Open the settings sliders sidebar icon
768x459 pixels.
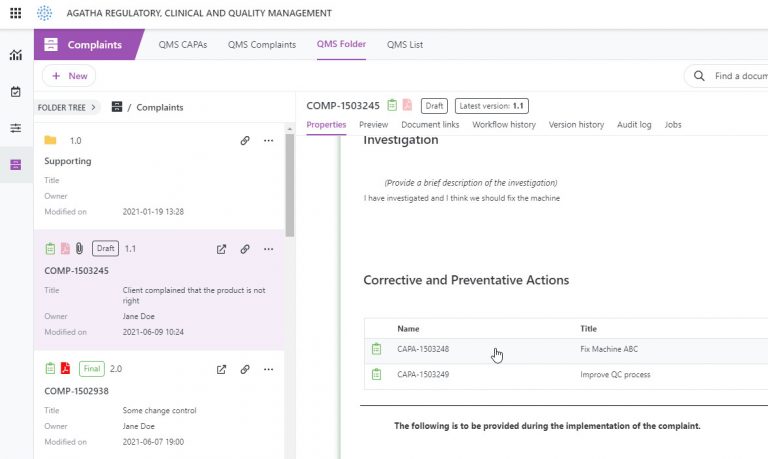[x=15, y=128]
